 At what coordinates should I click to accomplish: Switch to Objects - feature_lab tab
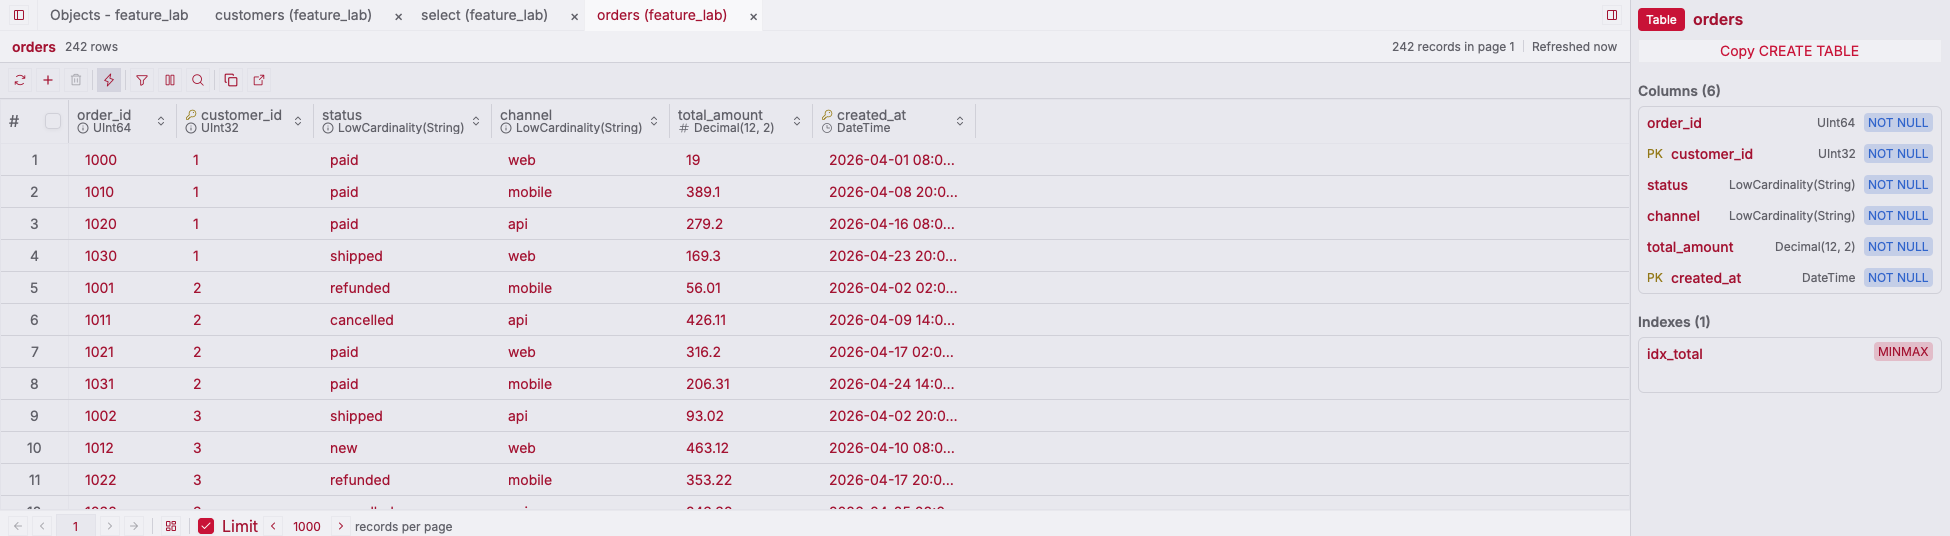tap(119, 15)
